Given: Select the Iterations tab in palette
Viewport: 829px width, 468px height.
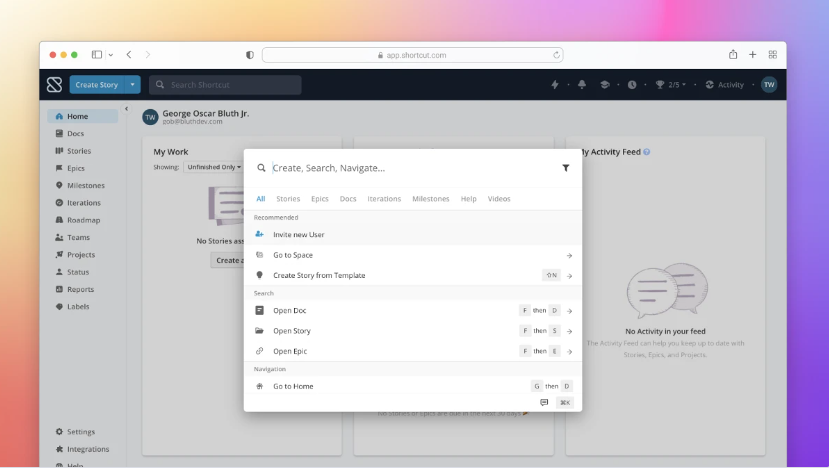Looking at the screenshot, I should pyautogui.click(x=384, y=199).
